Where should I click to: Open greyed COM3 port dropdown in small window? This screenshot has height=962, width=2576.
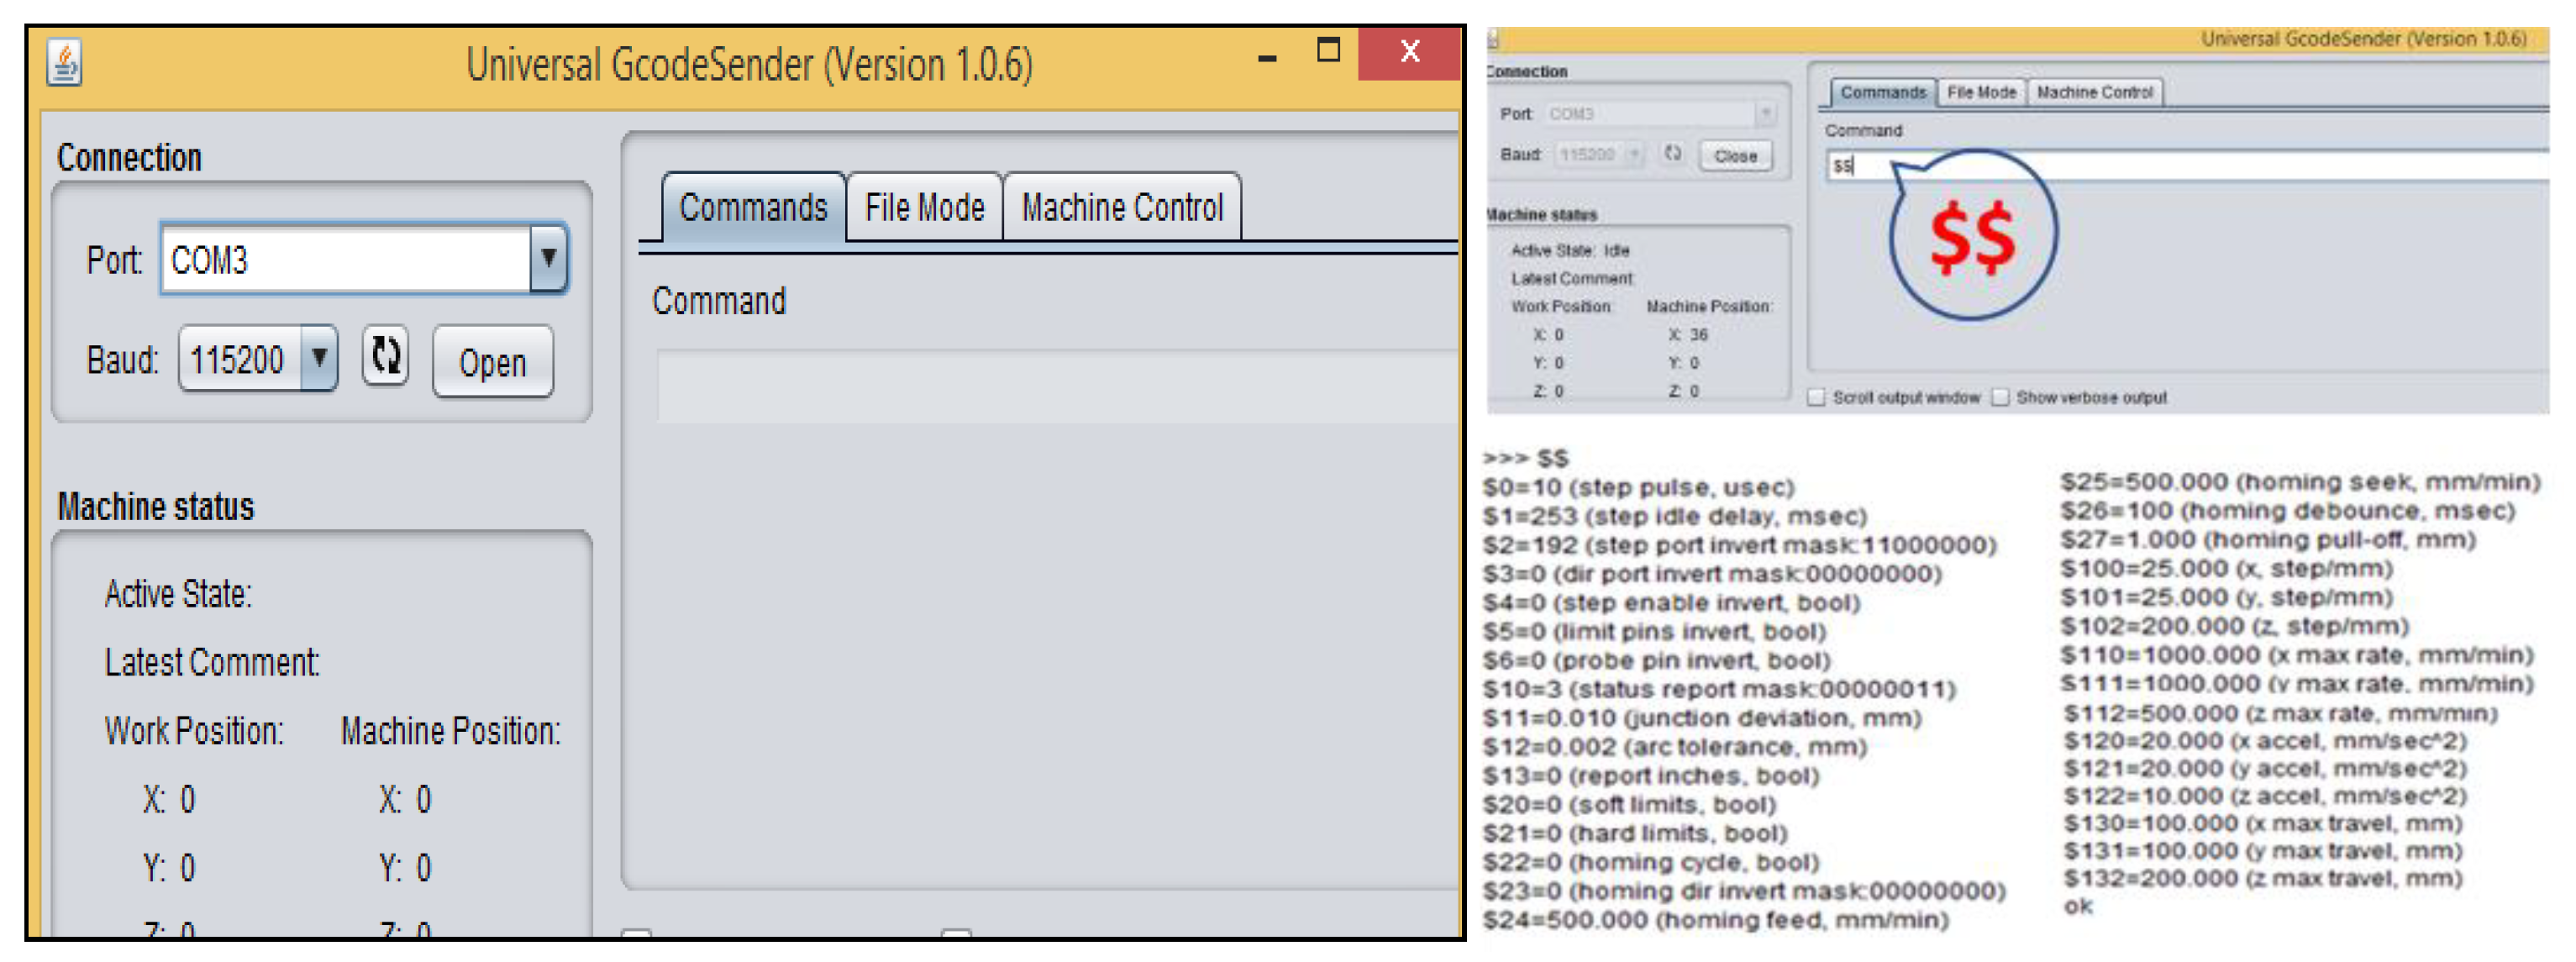pyautogui.click(x=1765, y=114)
